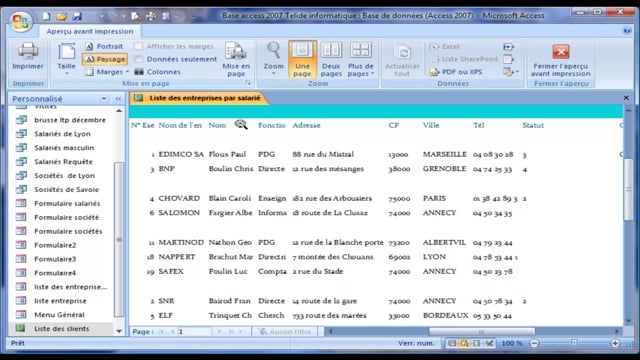The height and width of the screenshot is (360, 640).
Task: Export to Liste SharePoint
Action: pos(464,59)
